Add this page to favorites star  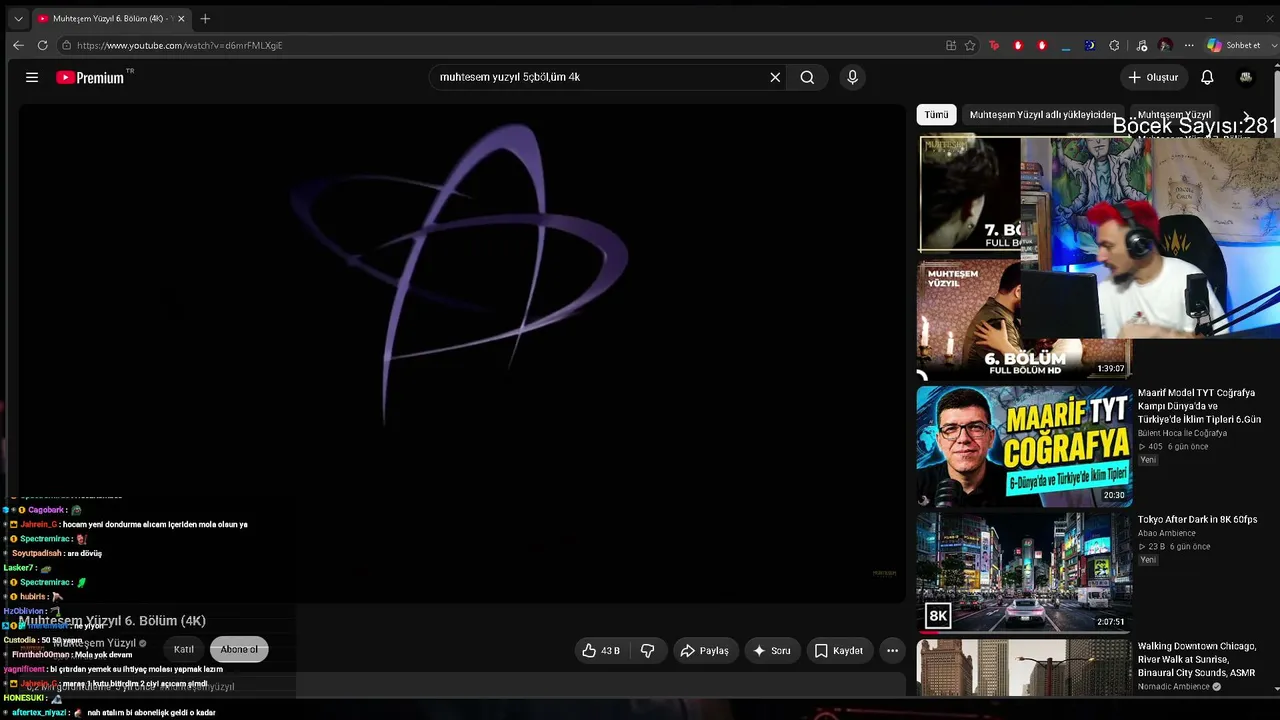tap(970, 45)
